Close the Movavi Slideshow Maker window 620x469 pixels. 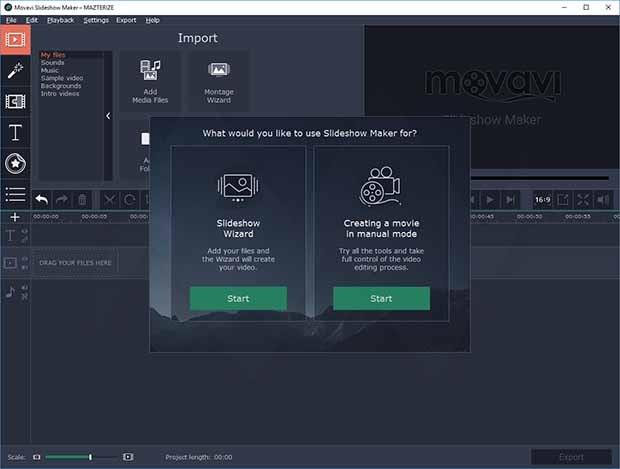point(608,8)
